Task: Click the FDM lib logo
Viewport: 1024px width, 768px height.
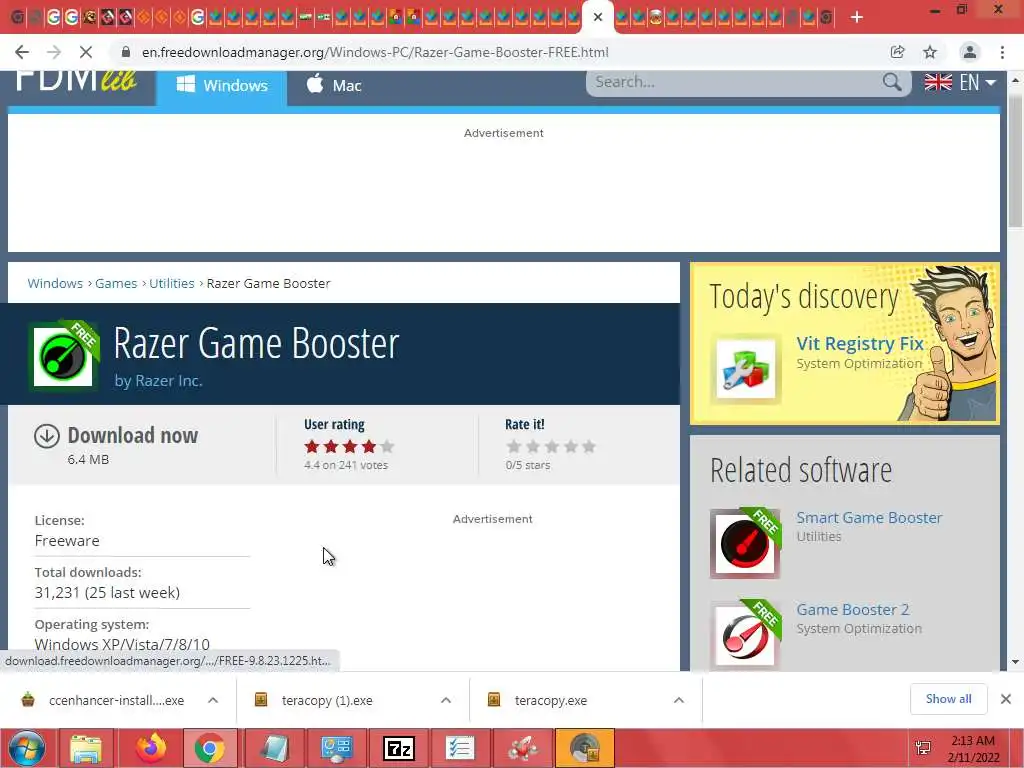Action: tap(76, 80)
